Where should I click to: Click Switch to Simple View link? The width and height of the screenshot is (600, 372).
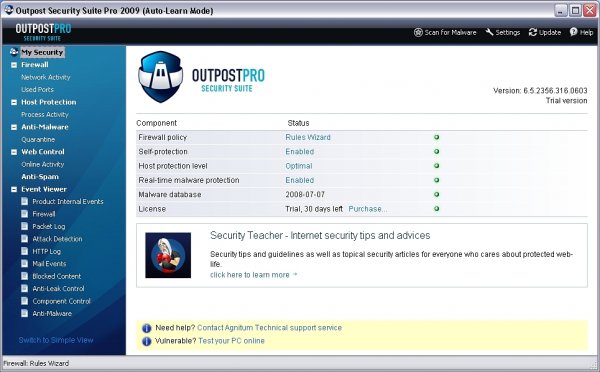56,340
